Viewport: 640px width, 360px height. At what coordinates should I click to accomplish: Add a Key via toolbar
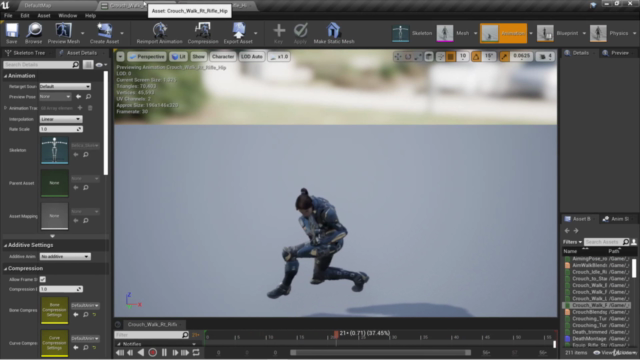pyautogui.click(x=279, y=33)
